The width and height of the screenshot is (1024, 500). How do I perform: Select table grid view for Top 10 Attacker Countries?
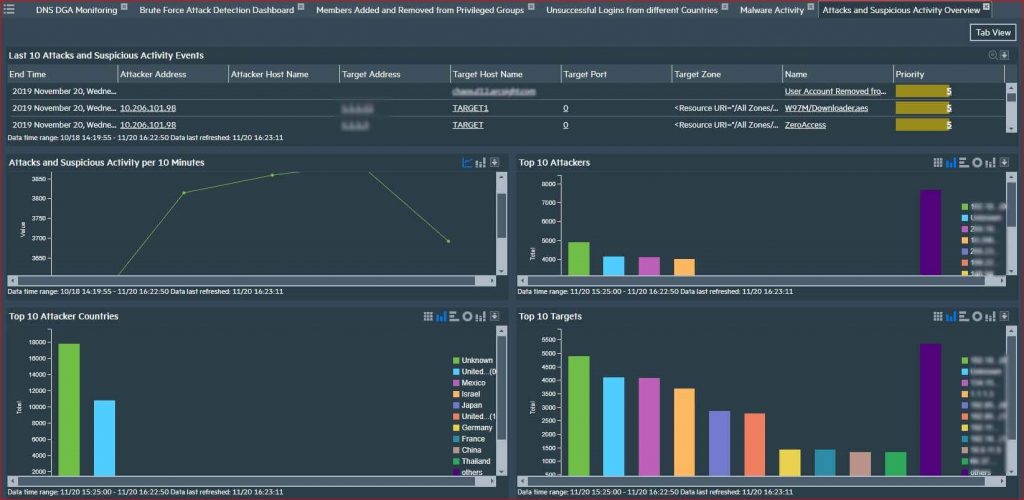[428, 316]
